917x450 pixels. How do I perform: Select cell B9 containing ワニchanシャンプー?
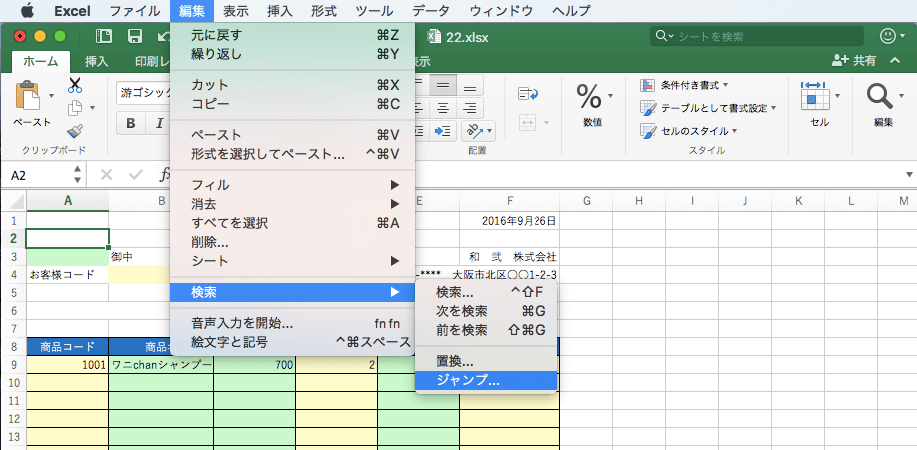161,366
